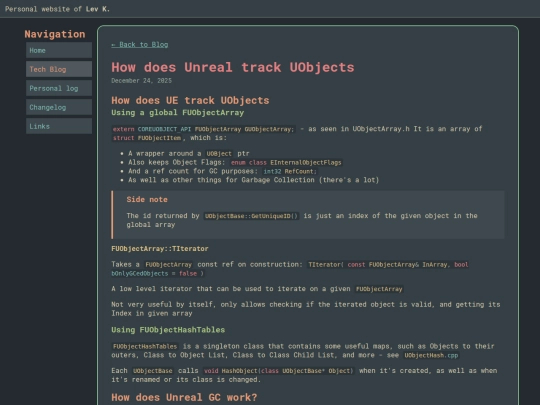Click the 'How does UE track UObjects' heading

[190, 100]
